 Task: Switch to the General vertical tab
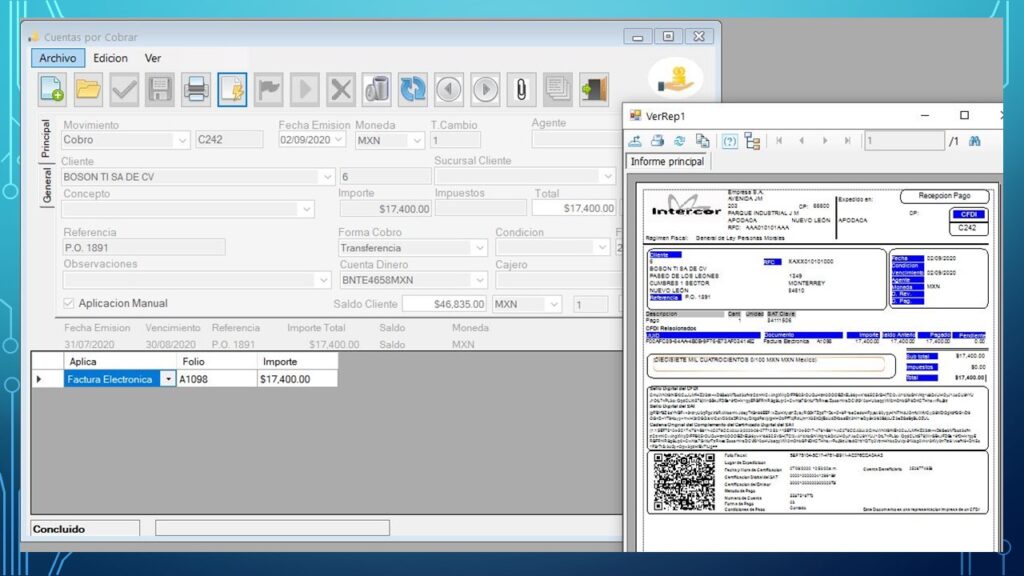click(x=46, y=186)
